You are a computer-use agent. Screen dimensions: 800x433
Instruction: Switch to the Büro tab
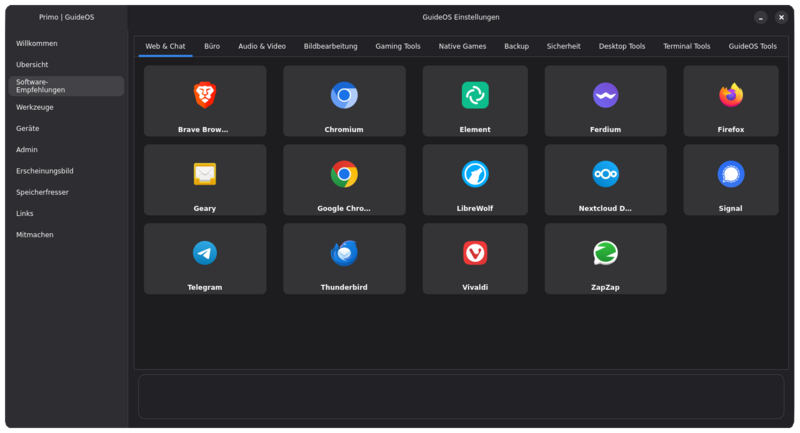coord(212,46)
